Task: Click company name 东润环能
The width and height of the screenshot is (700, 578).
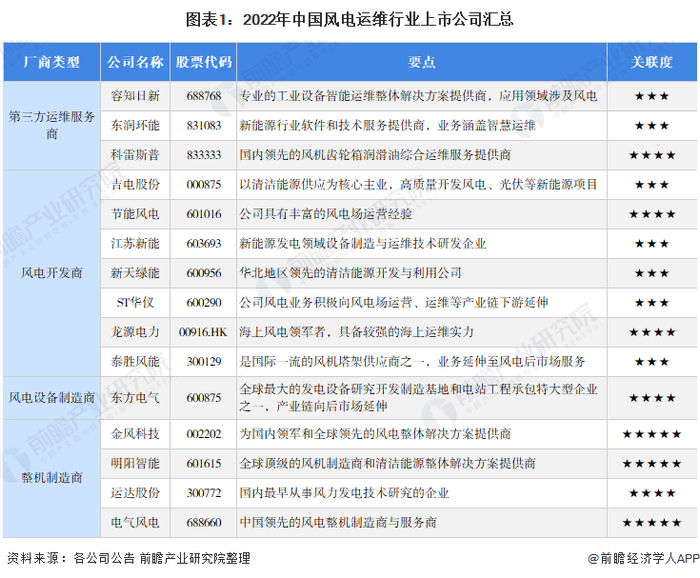Action: (135, 125)
